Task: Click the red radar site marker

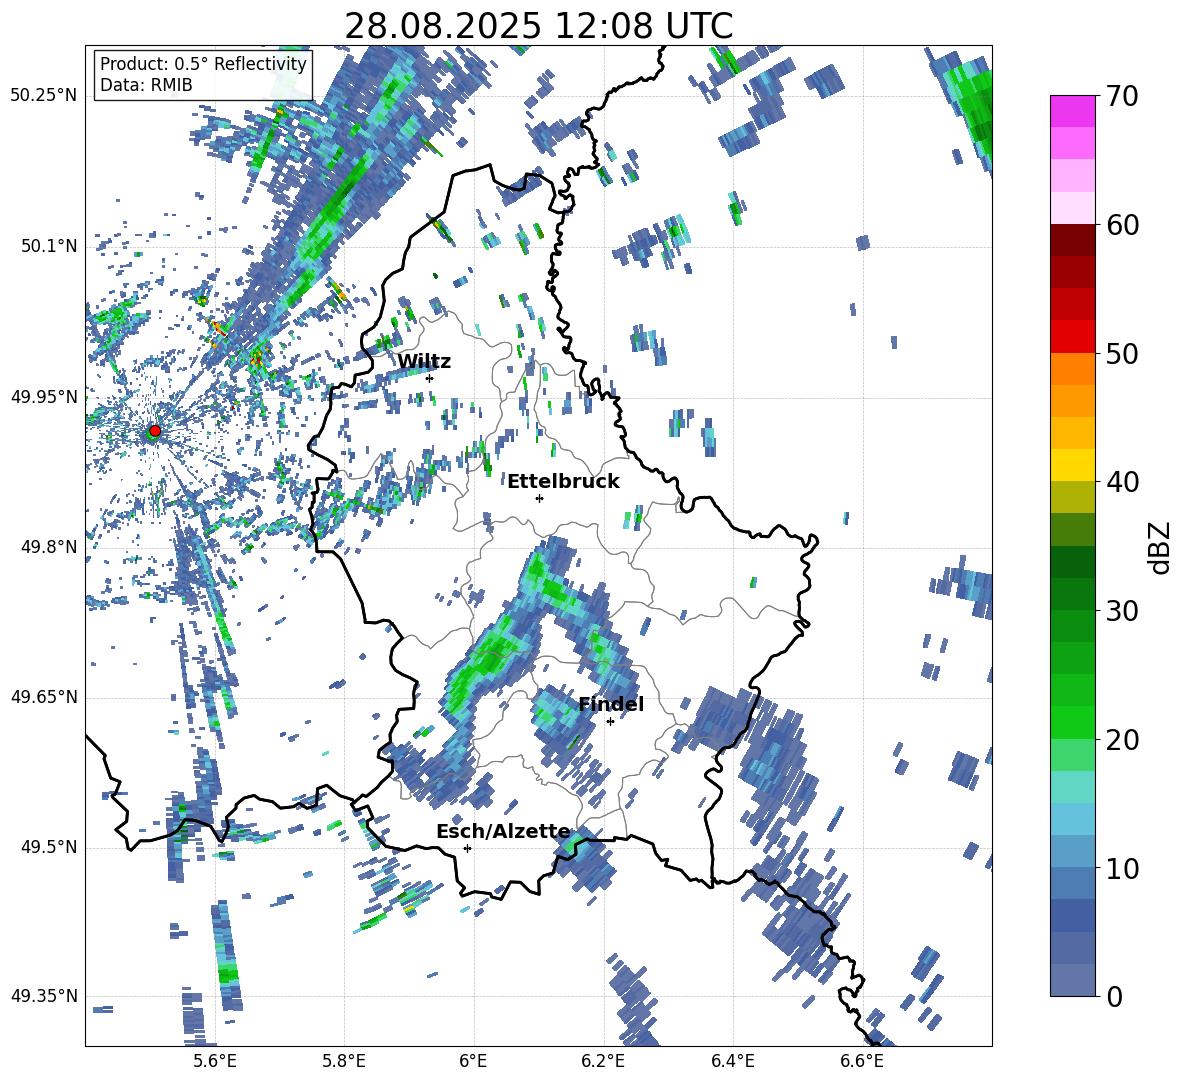Action: (x=155, y=430)
